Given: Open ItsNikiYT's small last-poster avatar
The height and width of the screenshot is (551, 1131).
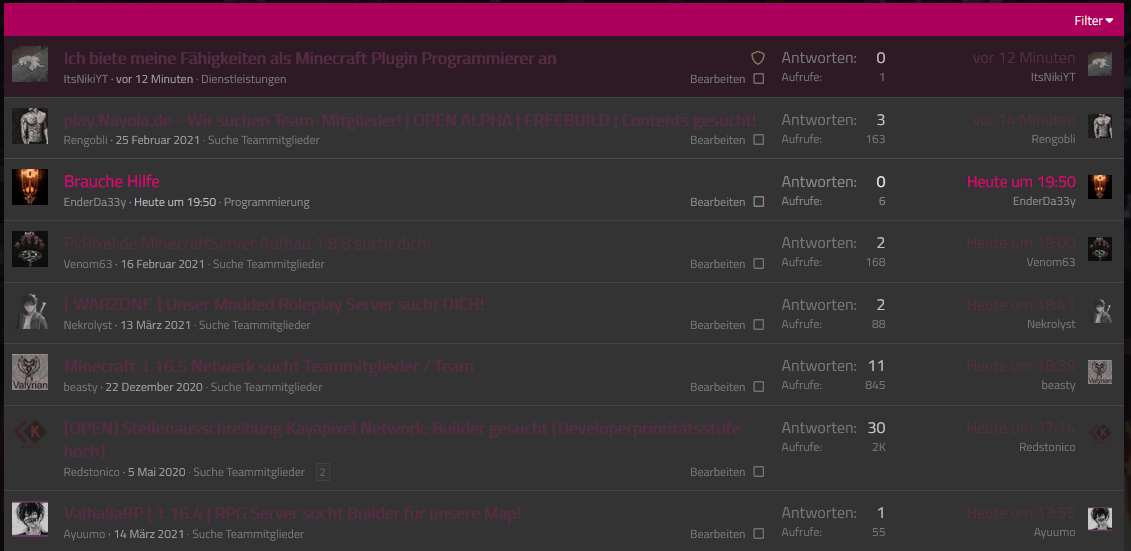Looking at the screenshot, I should (1100, 64).
